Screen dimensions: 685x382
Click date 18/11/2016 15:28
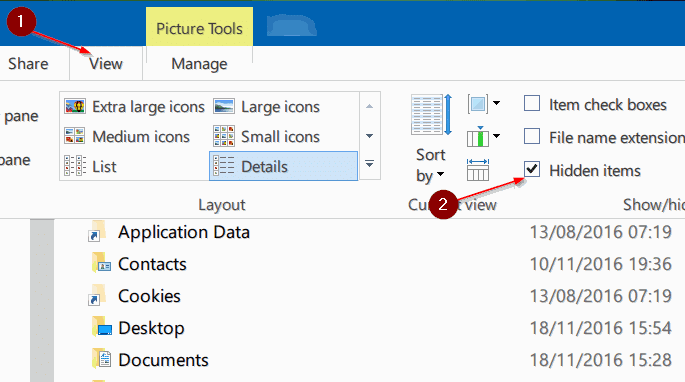(x=601, y=360)
